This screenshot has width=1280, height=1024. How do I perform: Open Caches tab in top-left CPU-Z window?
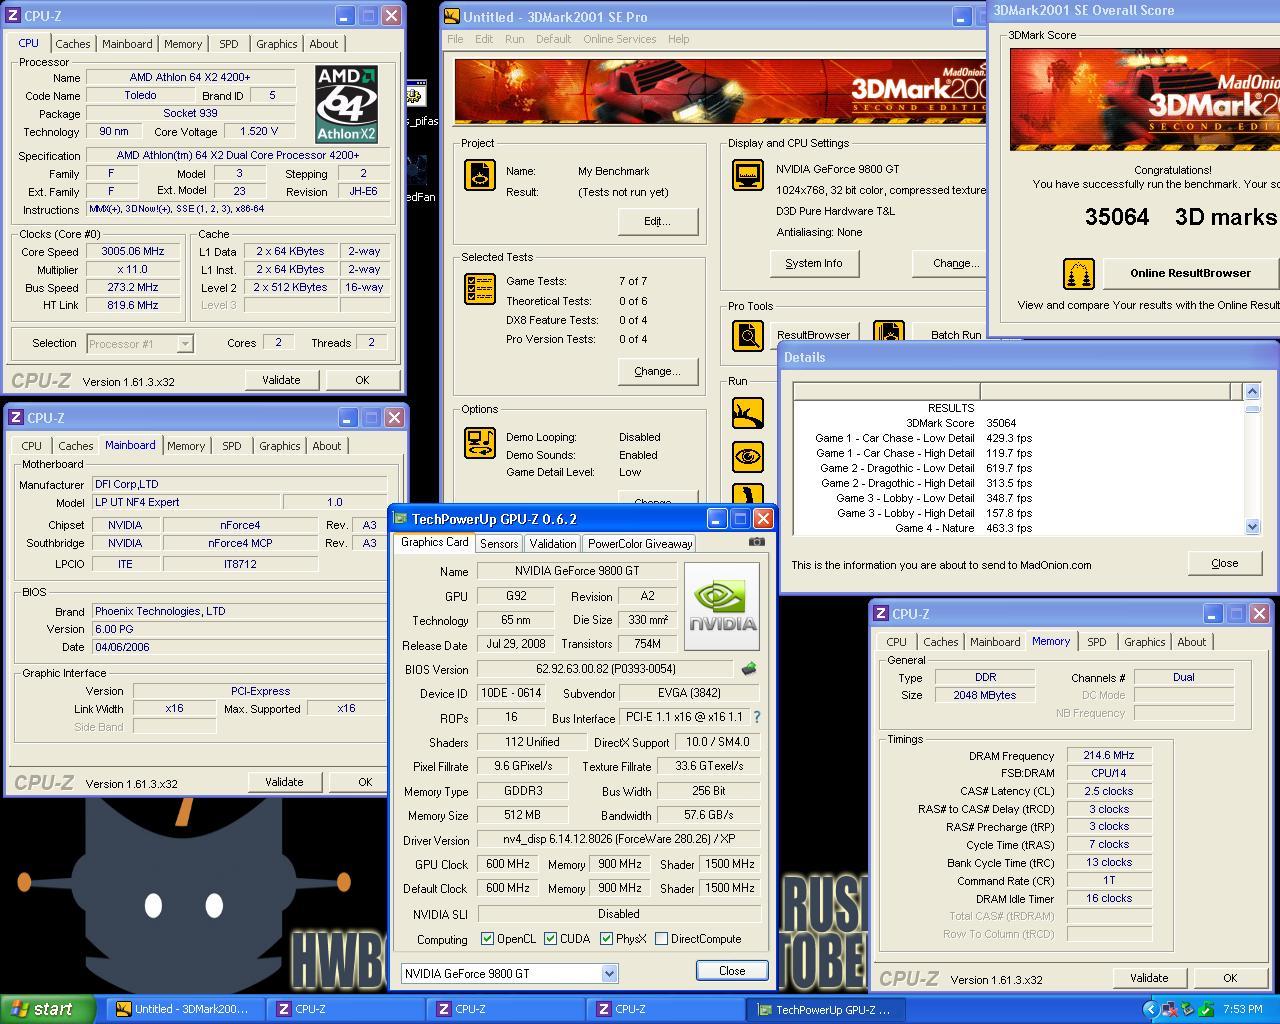(73, 44)
